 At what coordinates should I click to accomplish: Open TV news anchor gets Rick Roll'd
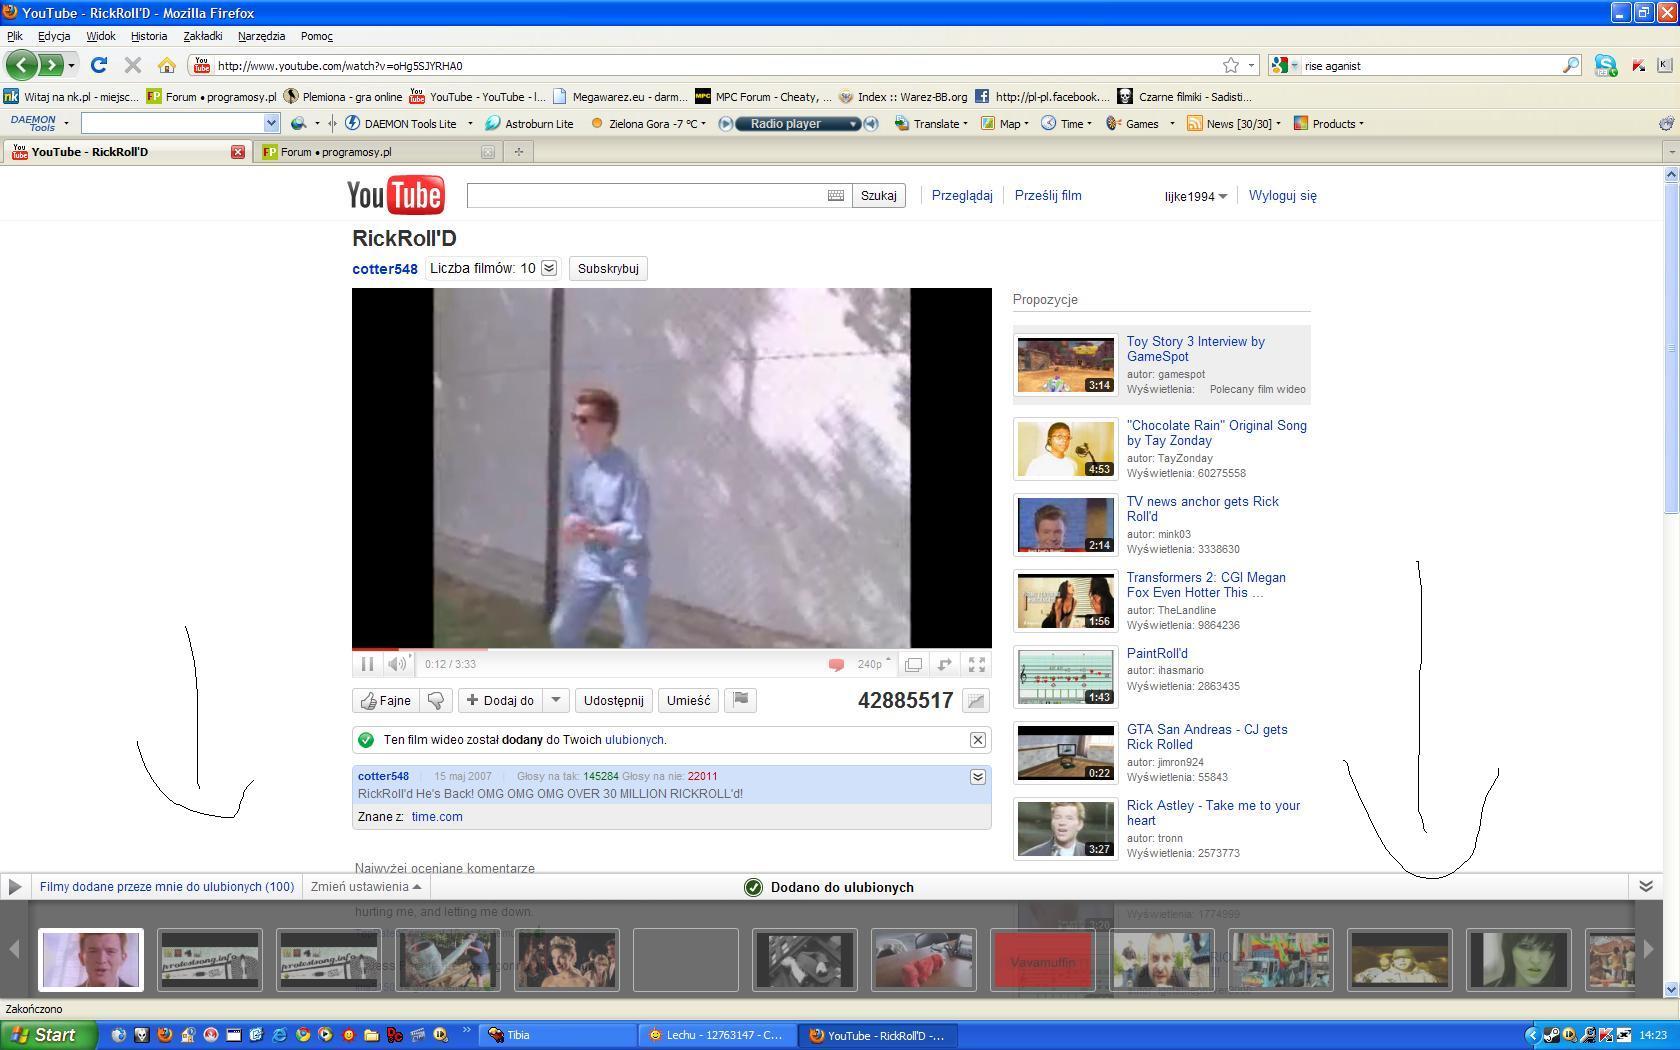tap(1203, 509)
